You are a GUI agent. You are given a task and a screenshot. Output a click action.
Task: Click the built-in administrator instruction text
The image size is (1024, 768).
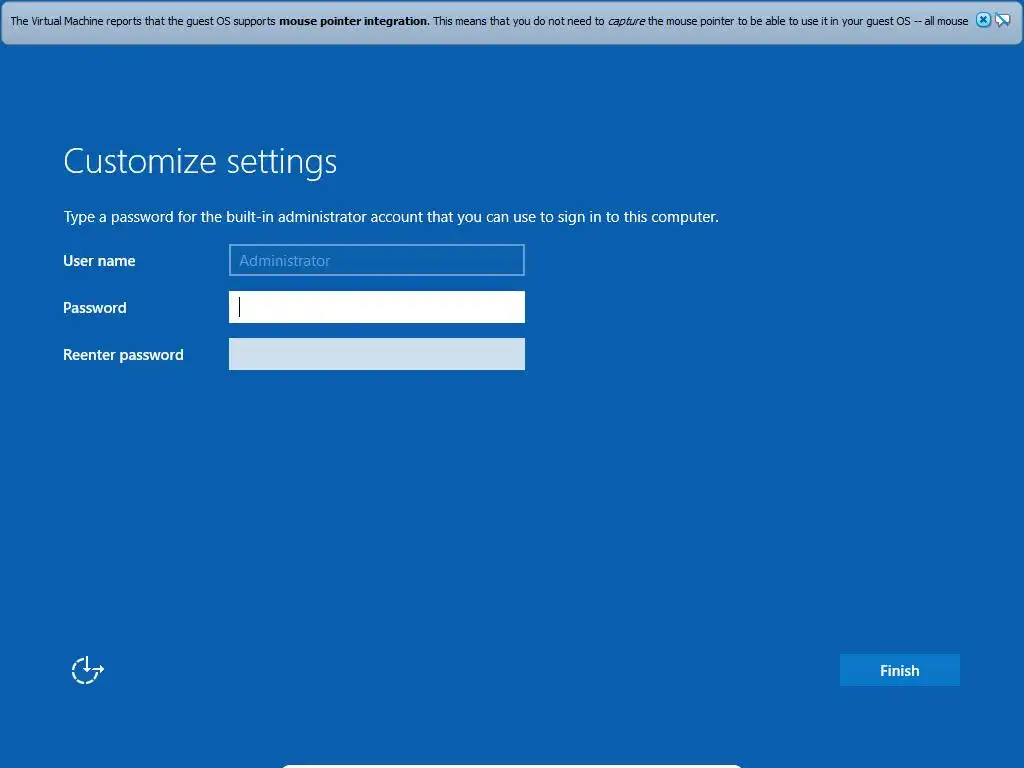391,217
